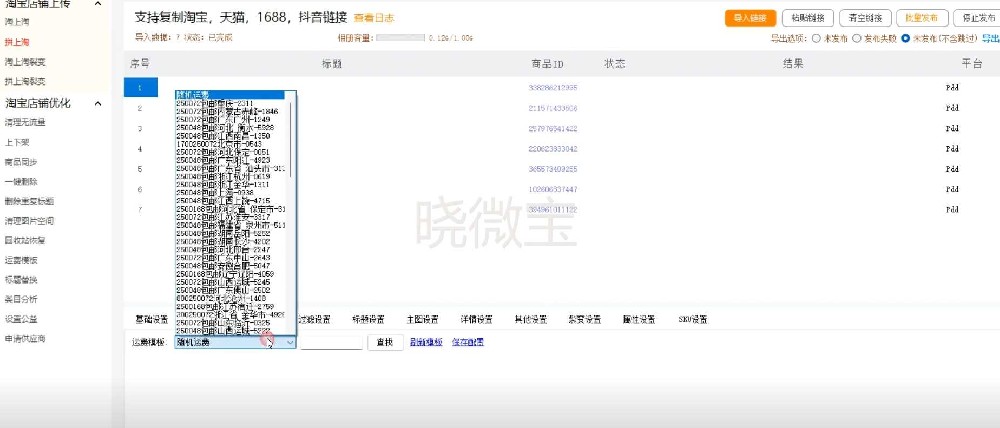Click the 粘贴链接 button
Screen dimensions: 1000x428
point(807,18)
